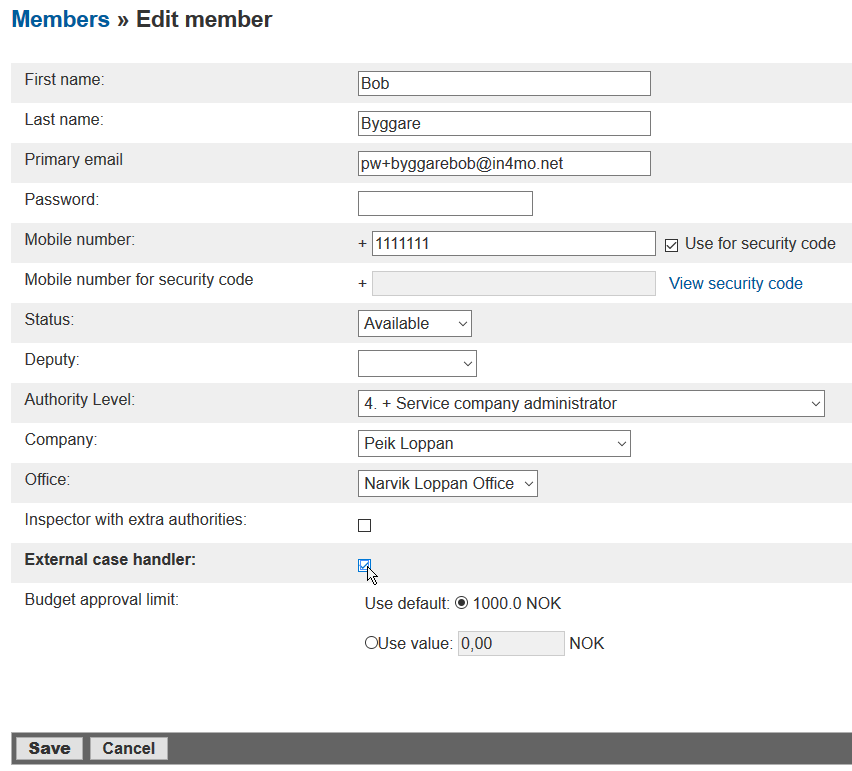852x771 pixels.
Task: Open the Authority Level dropdown
Action: (590, 403)
